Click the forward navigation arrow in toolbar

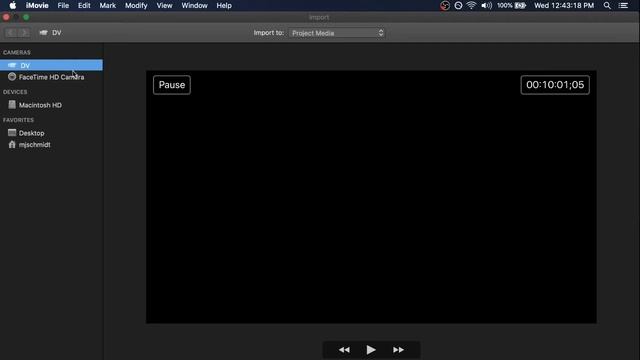pos(24,33)
